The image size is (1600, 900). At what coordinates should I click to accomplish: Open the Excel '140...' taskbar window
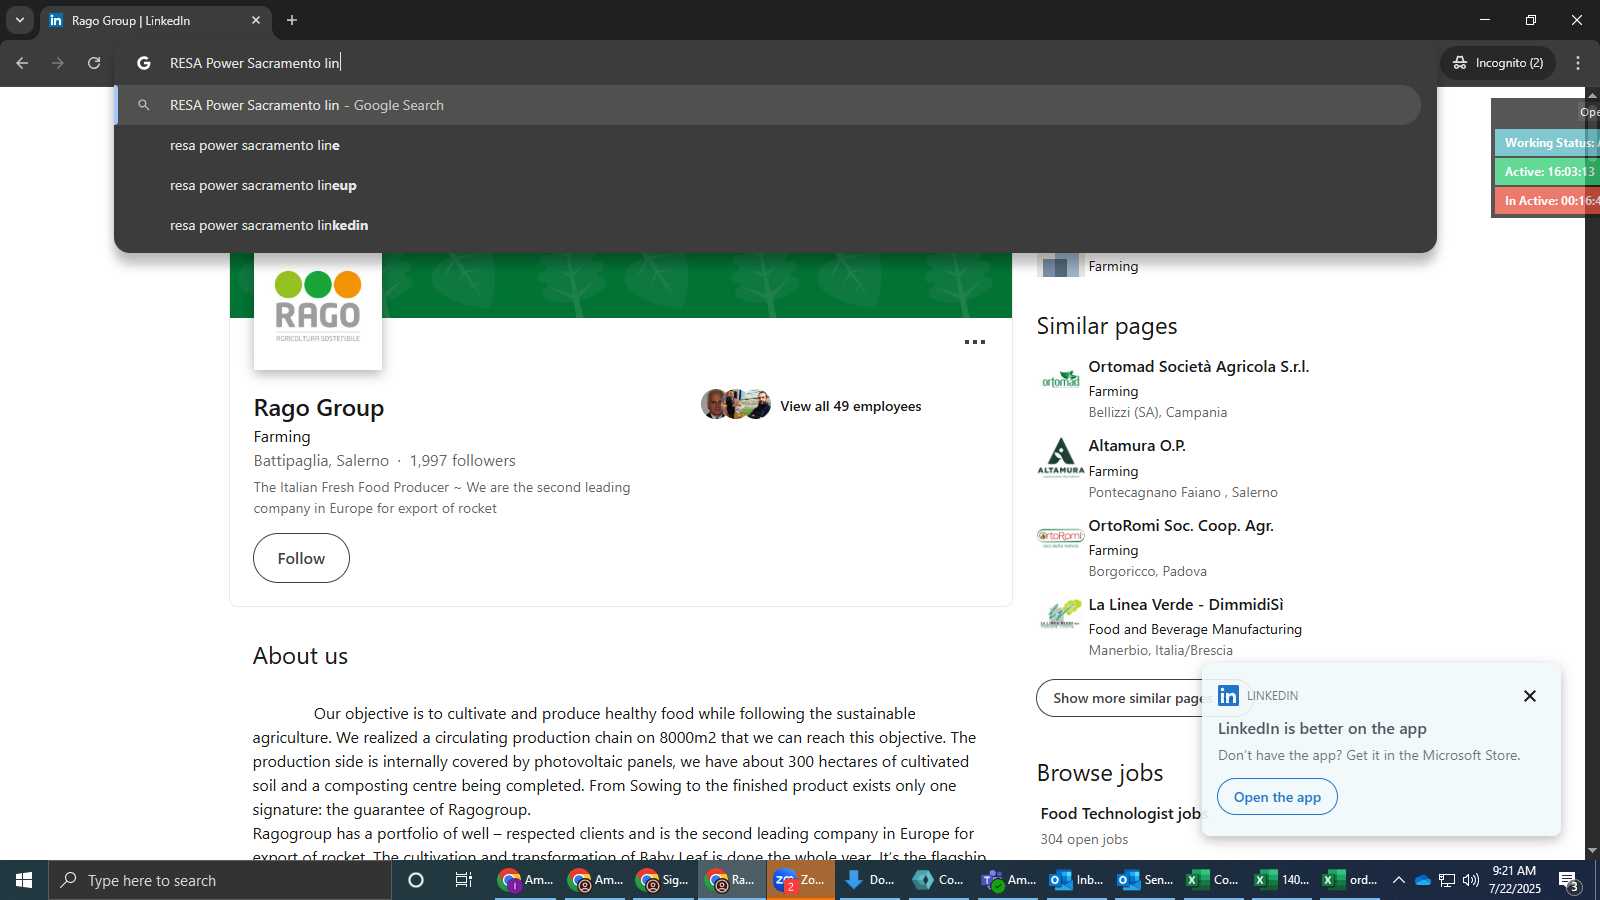1283,880
